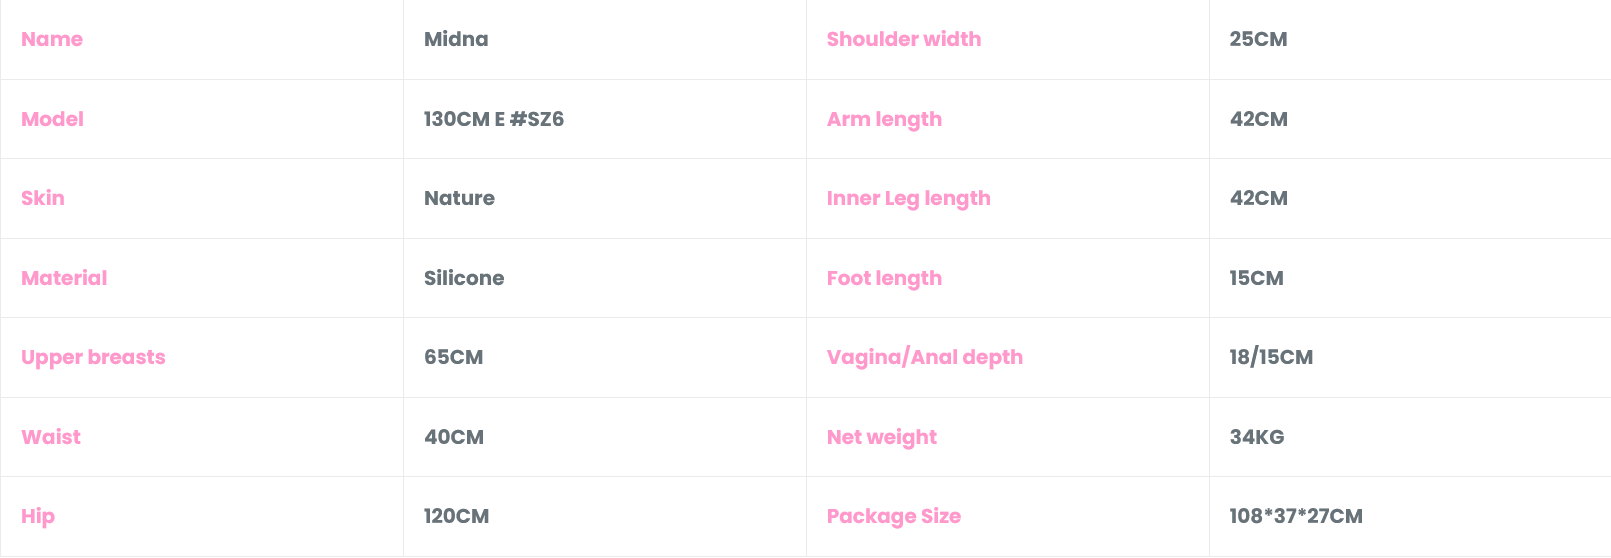The width and height of the screenshot is (1611, 558).
Task: Select the "130CM E #SZ6" model value
Action: [494, 119]
